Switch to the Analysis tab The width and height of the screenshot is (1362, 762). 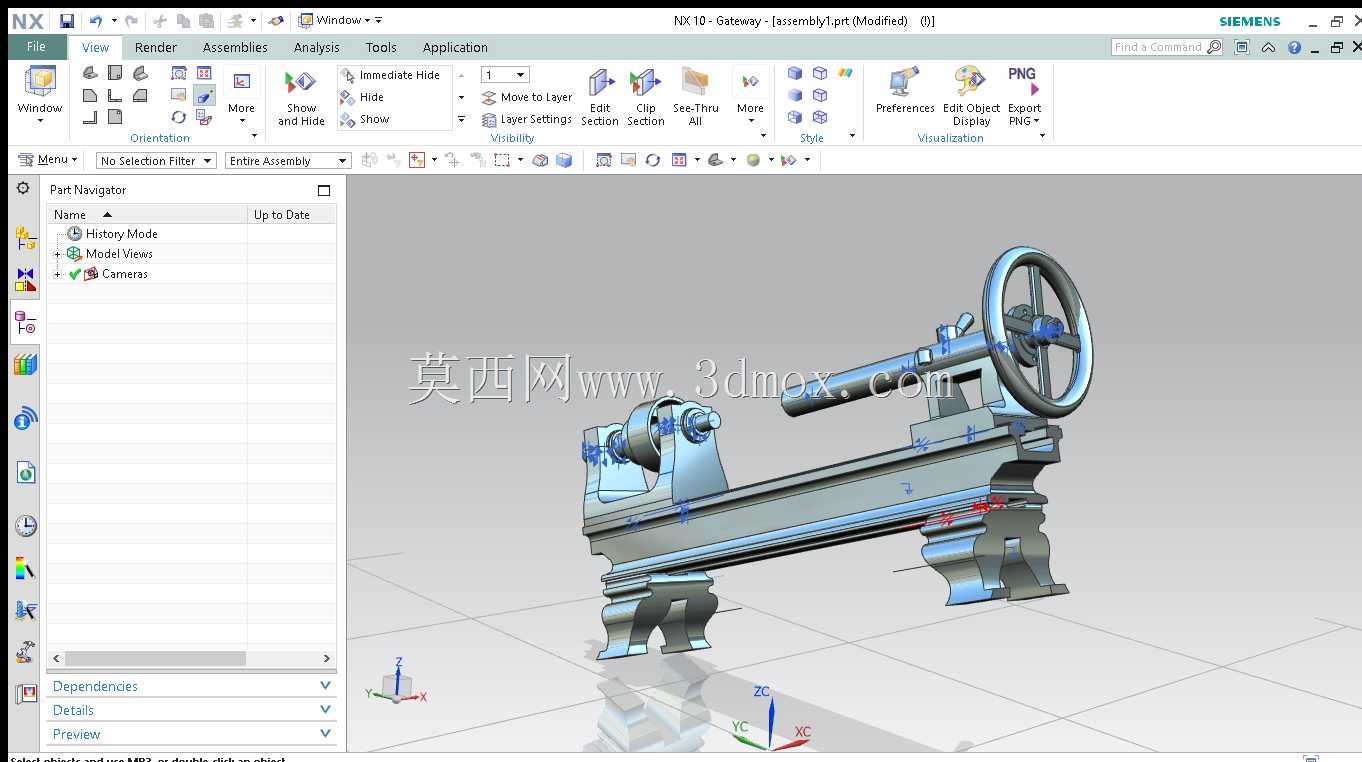[317, 47]
